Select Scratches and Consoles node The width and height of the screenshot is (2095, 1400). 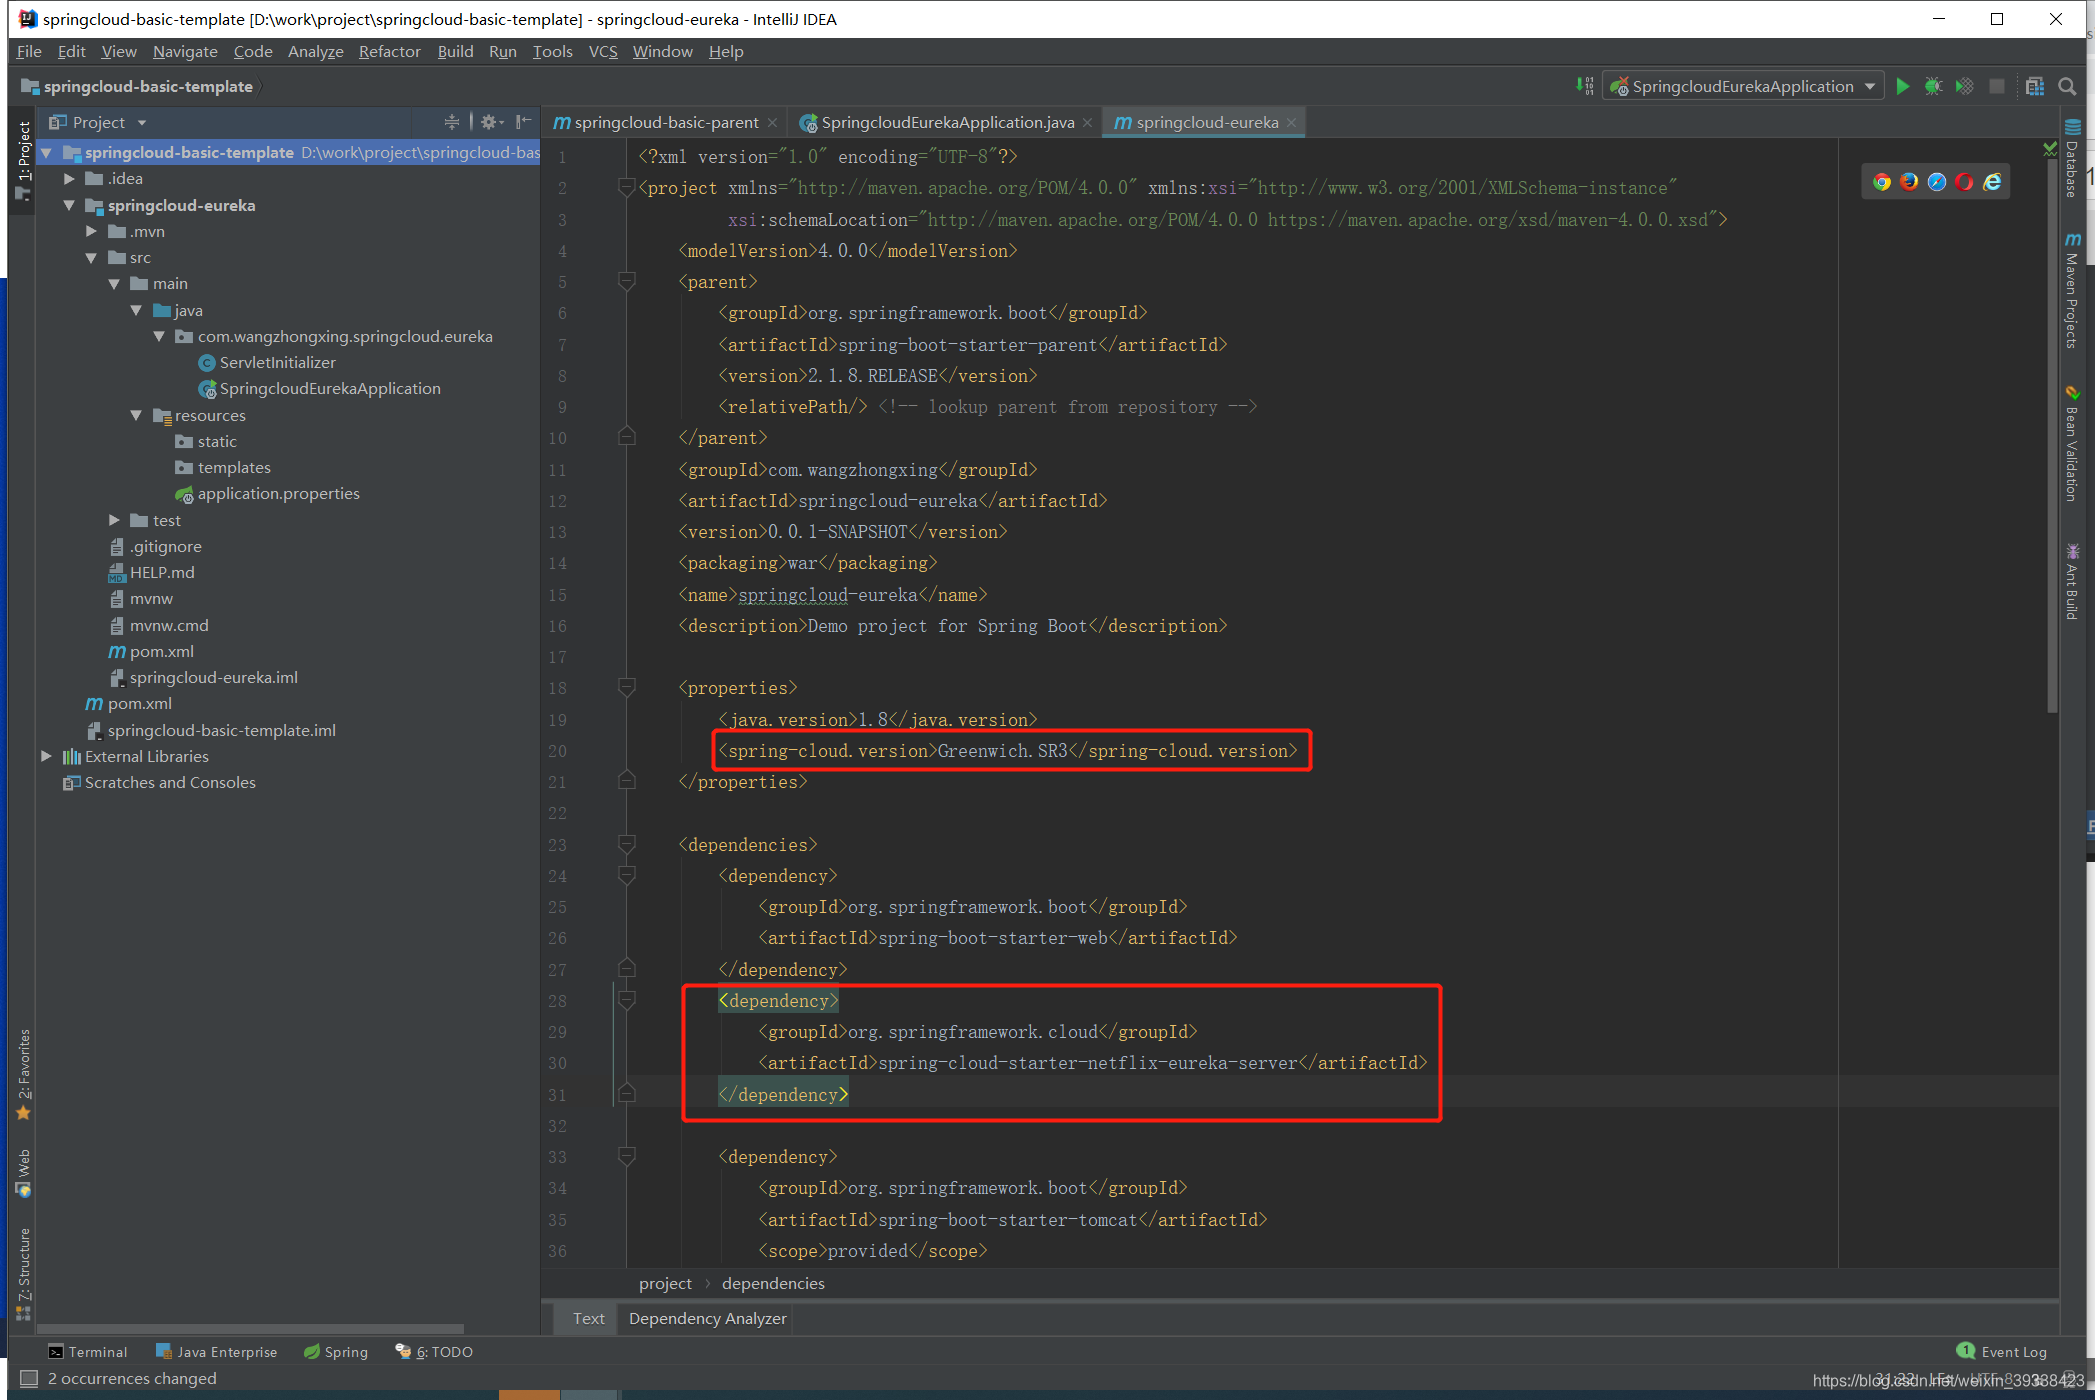170,783
